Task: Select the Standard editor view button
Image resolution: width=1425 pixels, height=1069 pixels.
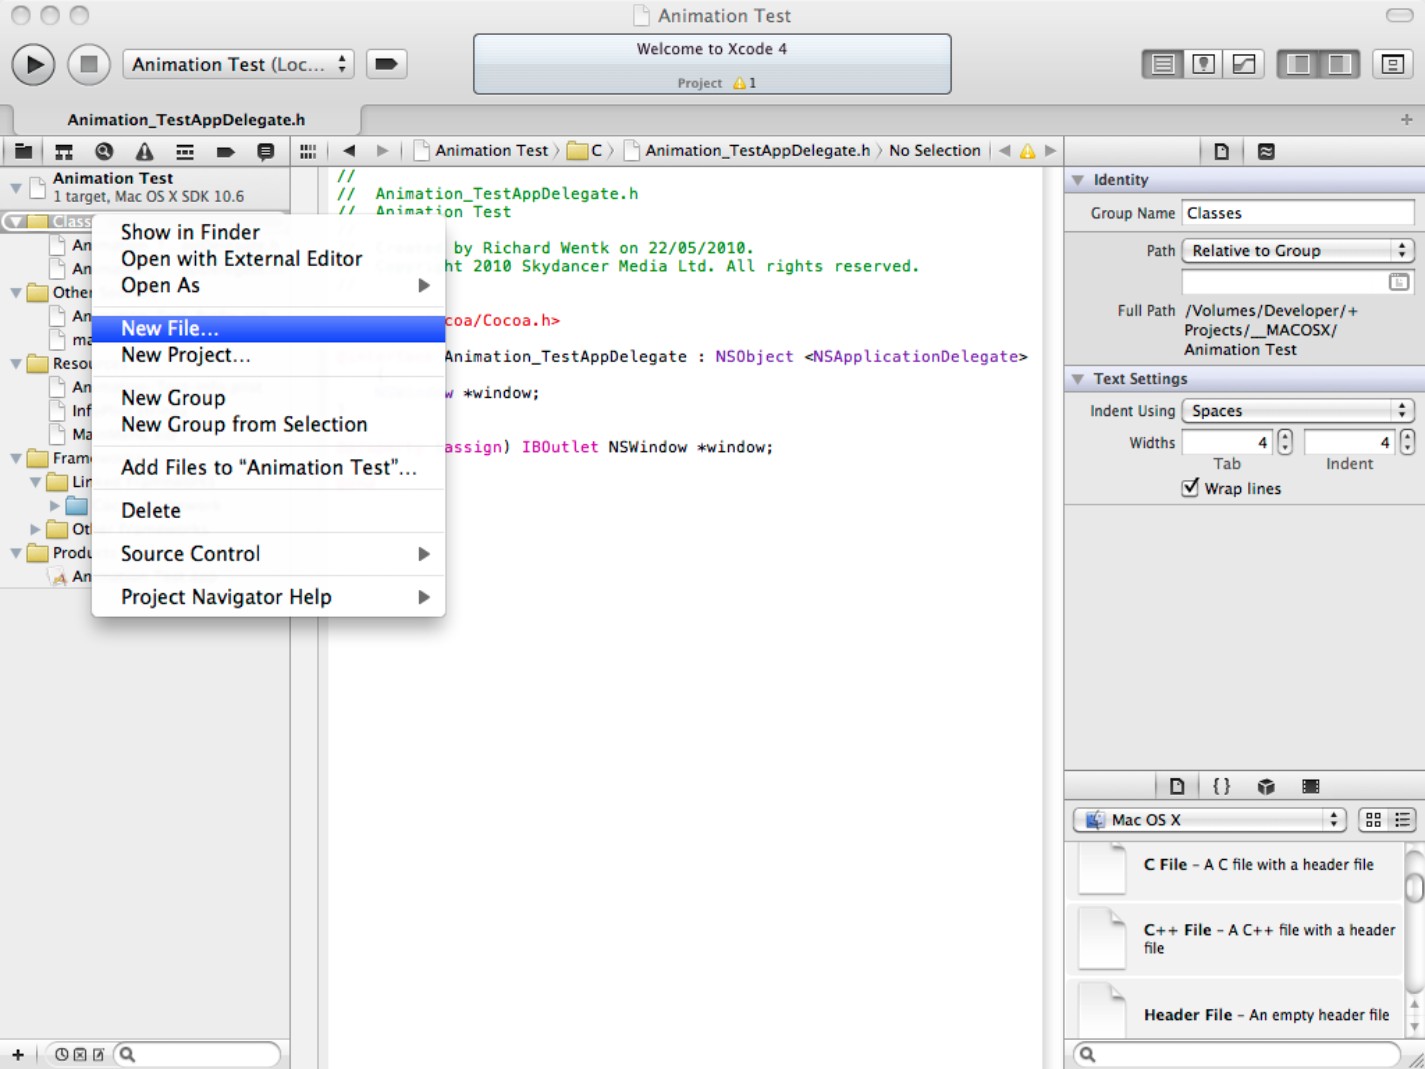Action: pyautogui.click(x=1162, y=64)
